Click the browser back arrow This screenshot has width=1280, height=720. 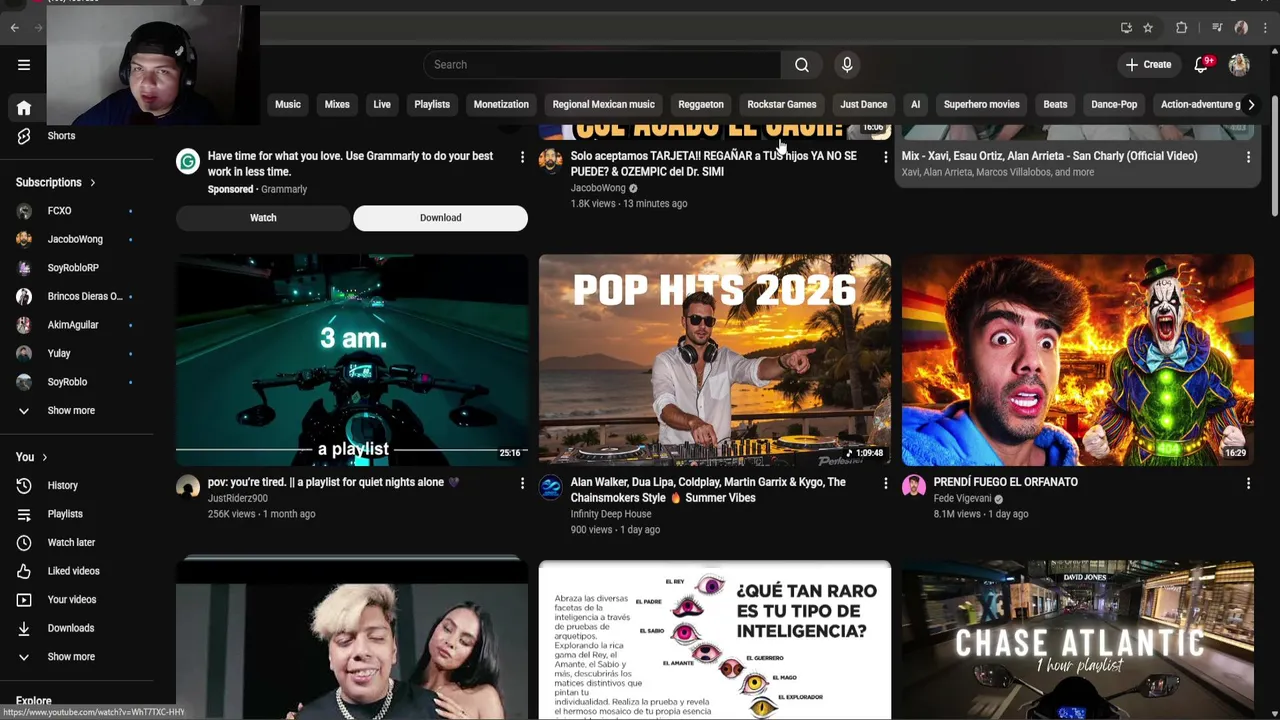point(15,28)
